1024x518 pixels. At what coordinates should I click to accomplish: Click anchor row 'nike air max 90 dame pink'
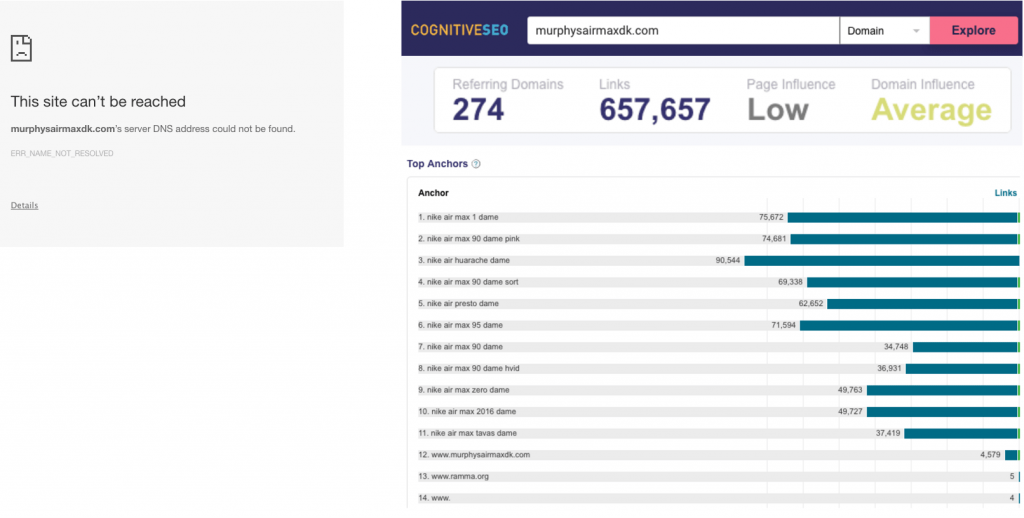718,239
